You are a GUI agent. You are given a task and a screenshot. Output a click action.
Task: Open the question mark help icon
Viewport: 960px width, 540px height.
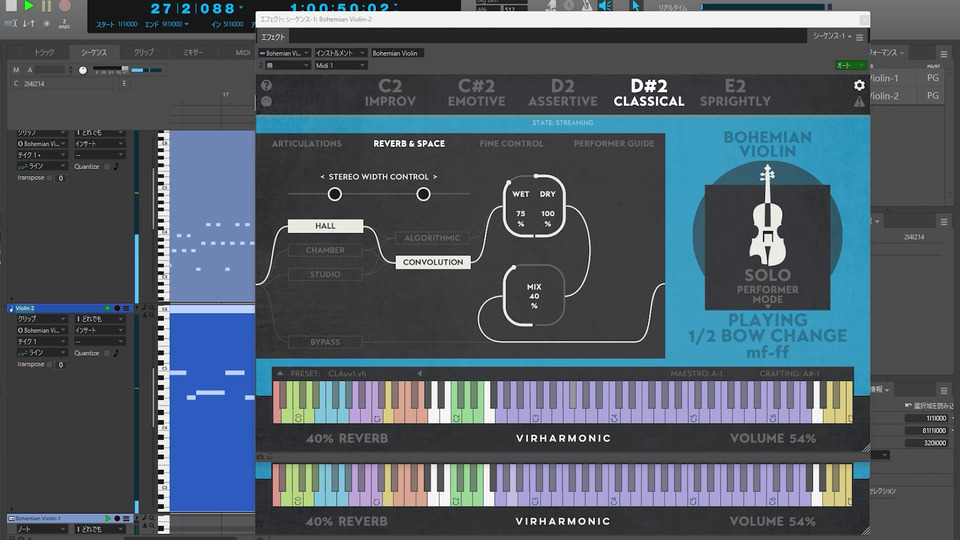coord(266,85)
